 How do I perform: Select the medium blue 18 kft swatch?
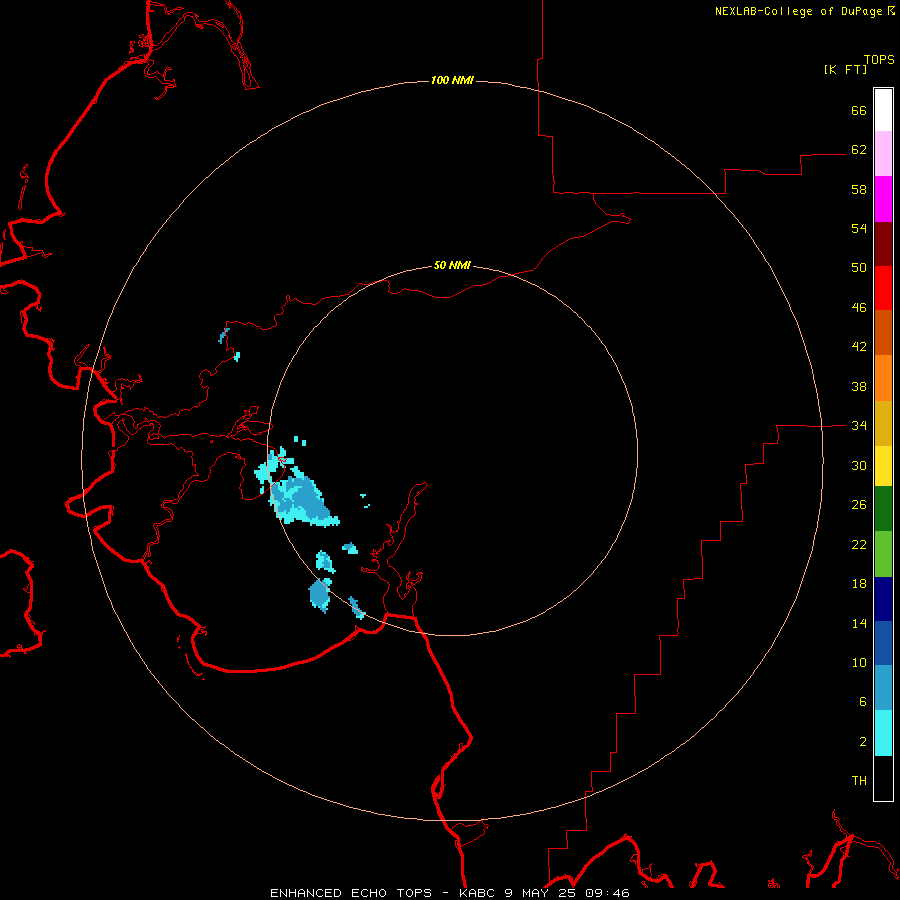click(x=883, y=643)
